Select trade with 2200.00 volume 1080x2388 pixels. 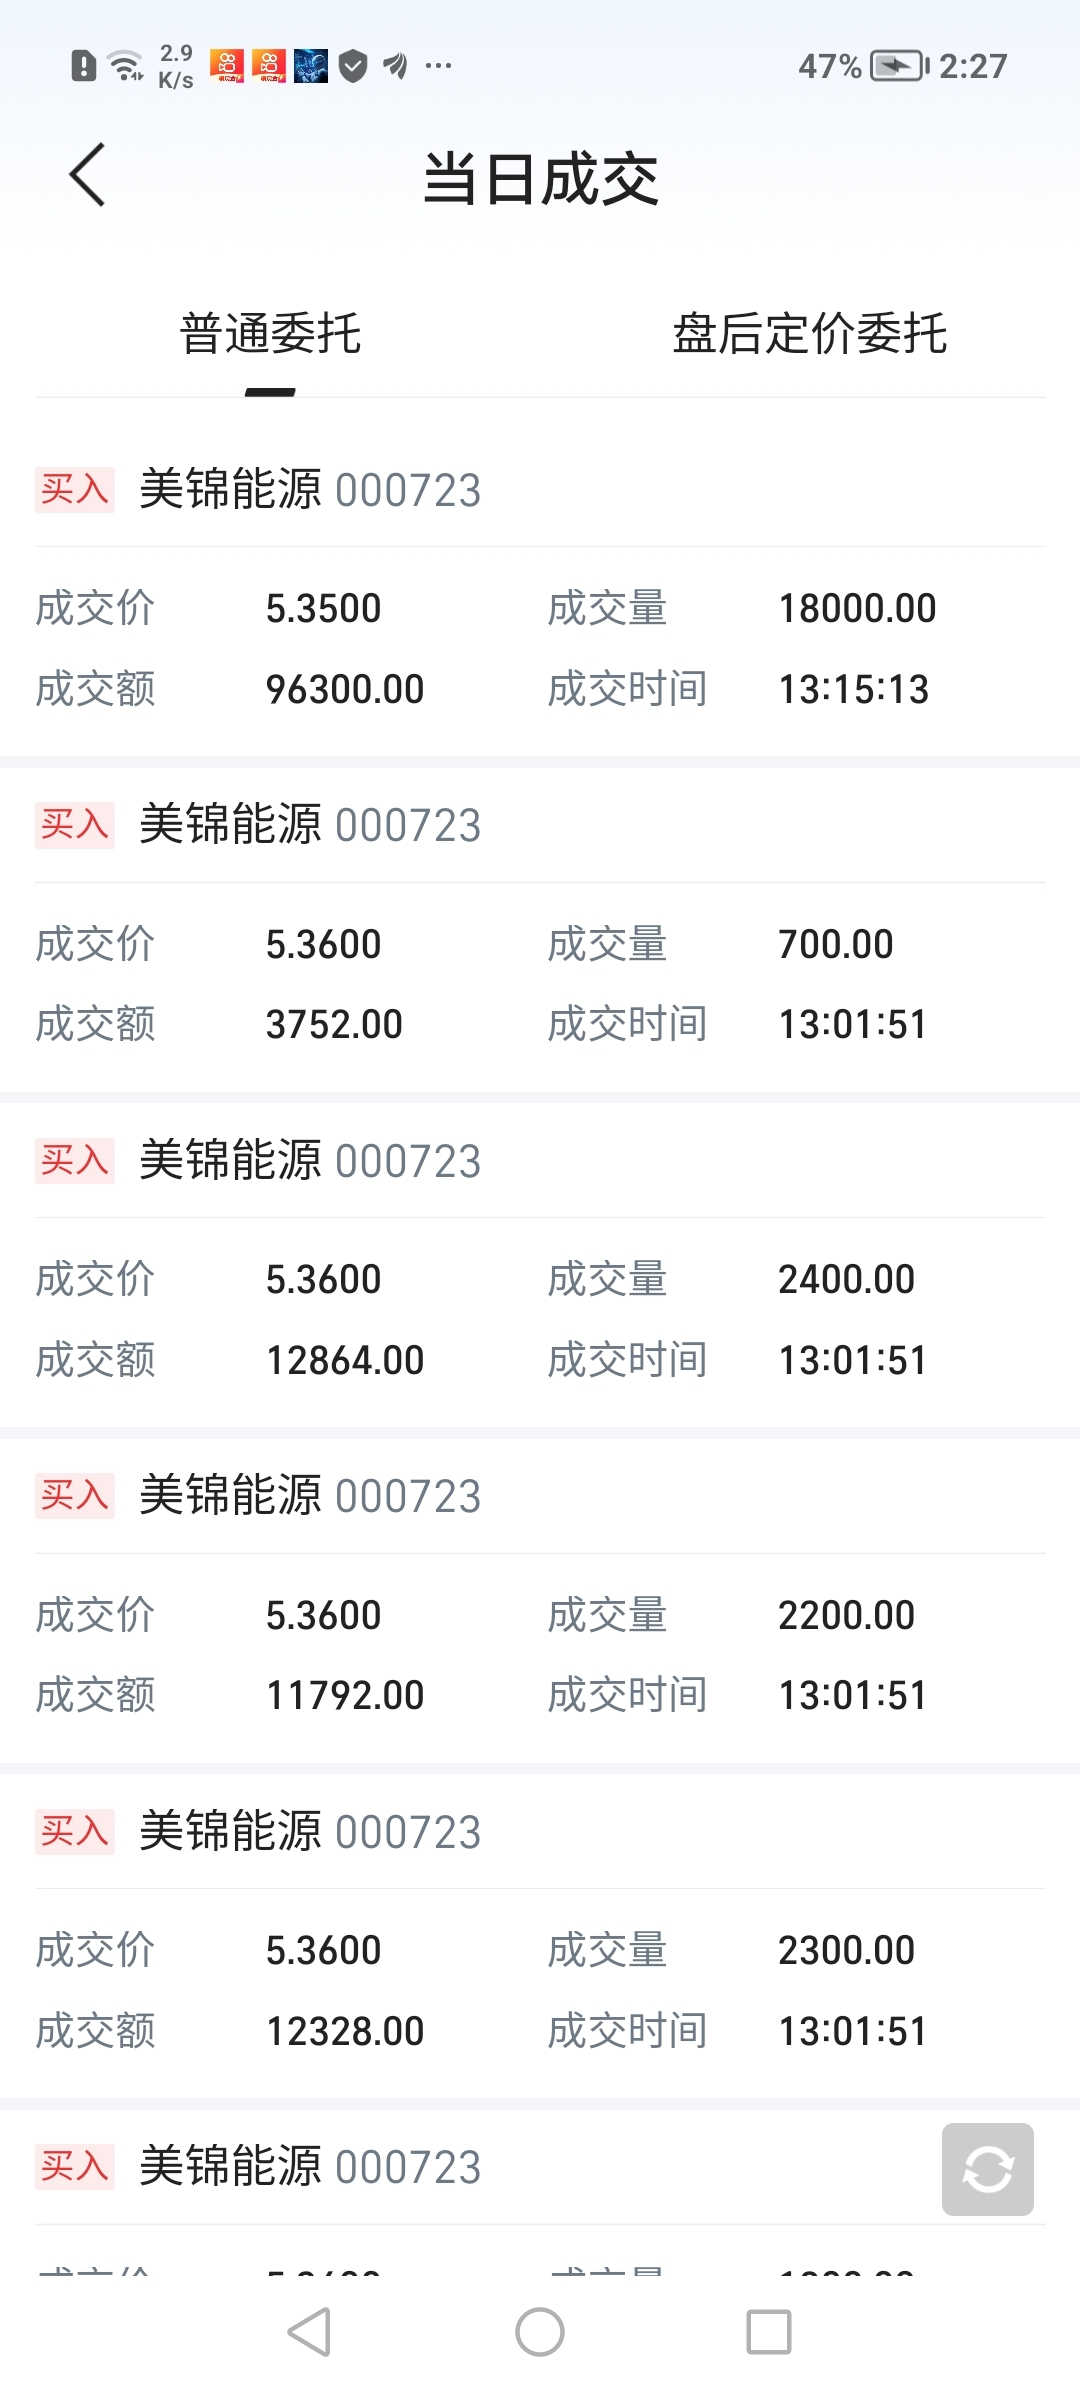[x=540, y=1655]
